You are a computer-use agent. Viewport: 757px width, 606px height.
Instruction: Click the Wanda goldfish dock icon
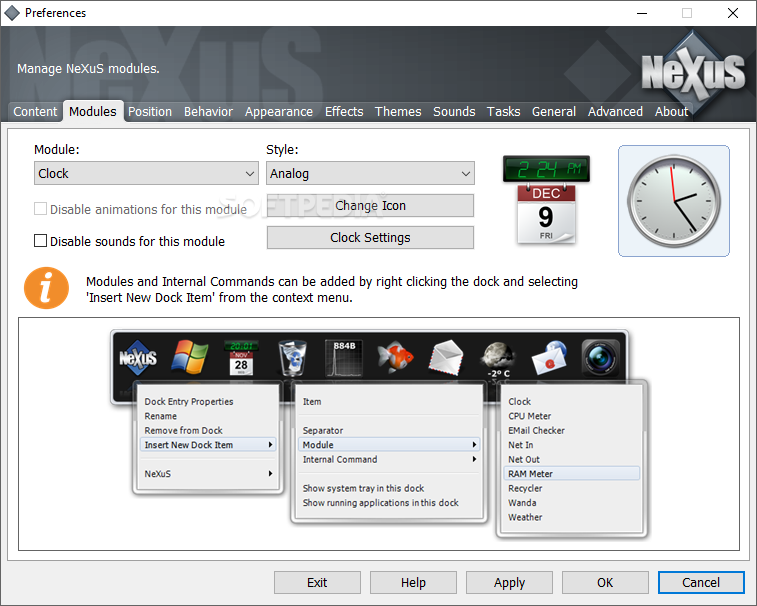click(x=396, y=358)
